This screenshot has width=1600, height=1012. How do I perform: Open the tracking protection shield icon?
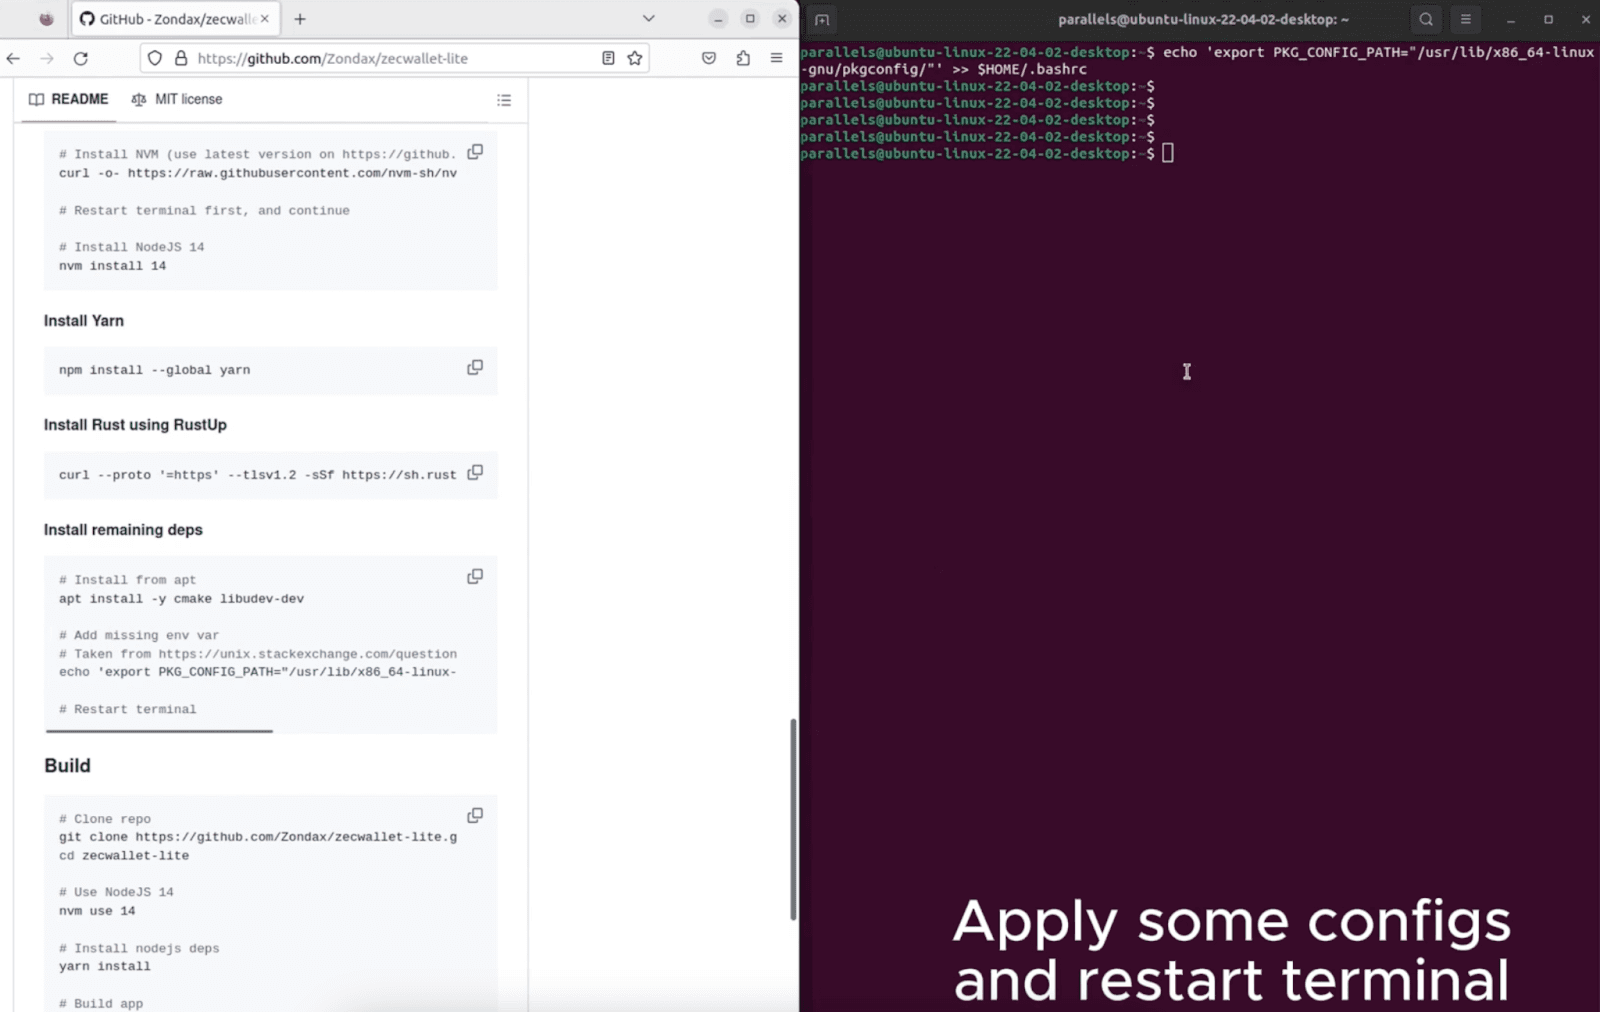155,58
